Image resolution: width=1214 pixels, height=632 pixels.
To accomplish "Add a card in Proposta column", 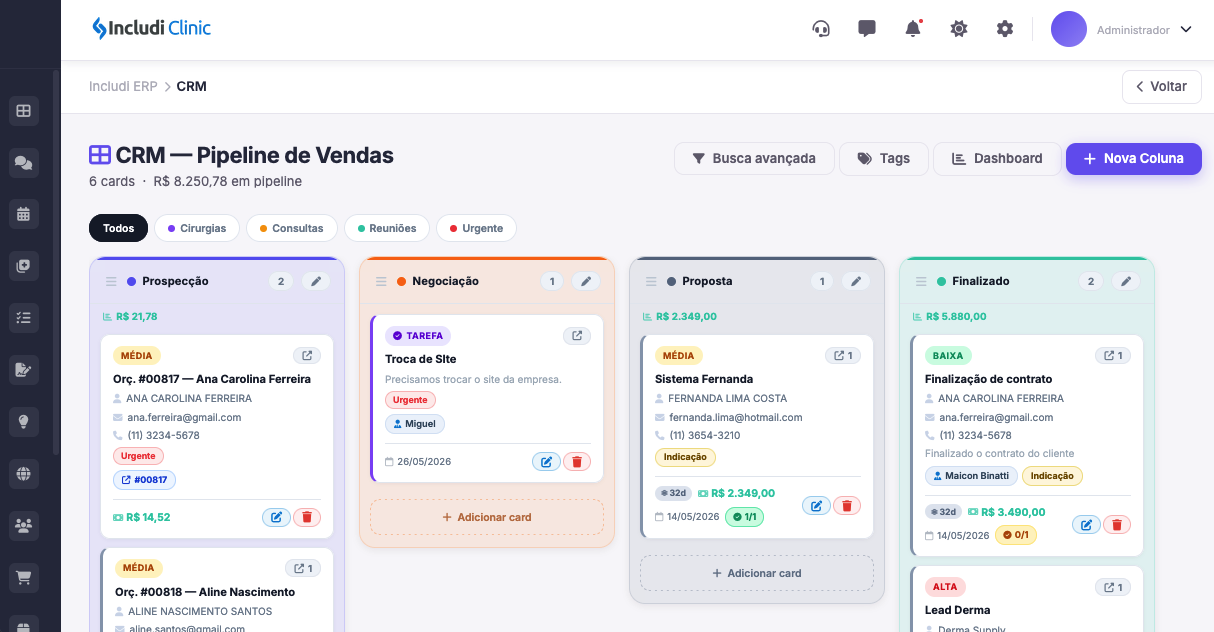I will point(757,573).
